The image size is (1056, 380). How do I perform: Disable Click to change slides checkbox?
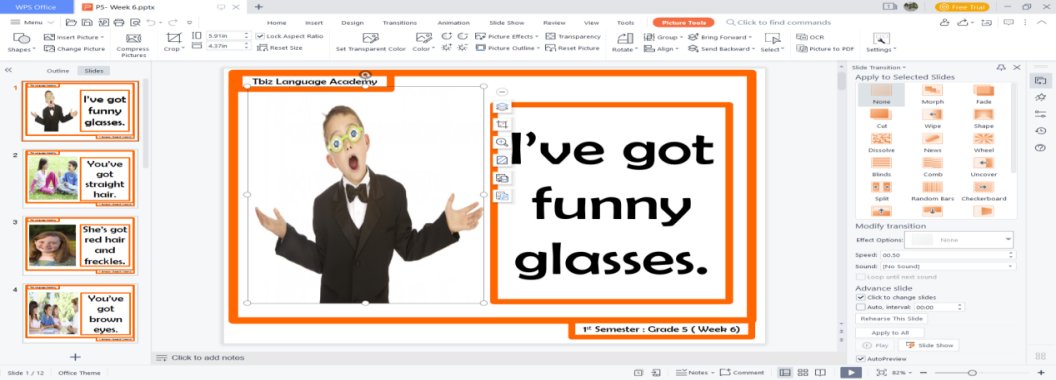[x=860, y=297]
